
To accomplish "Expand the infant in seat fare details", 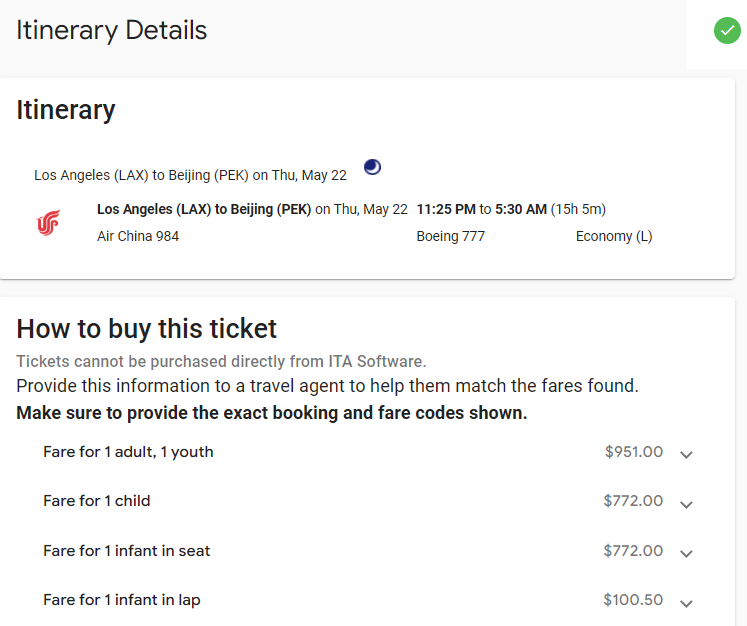I will pos(686,553).
